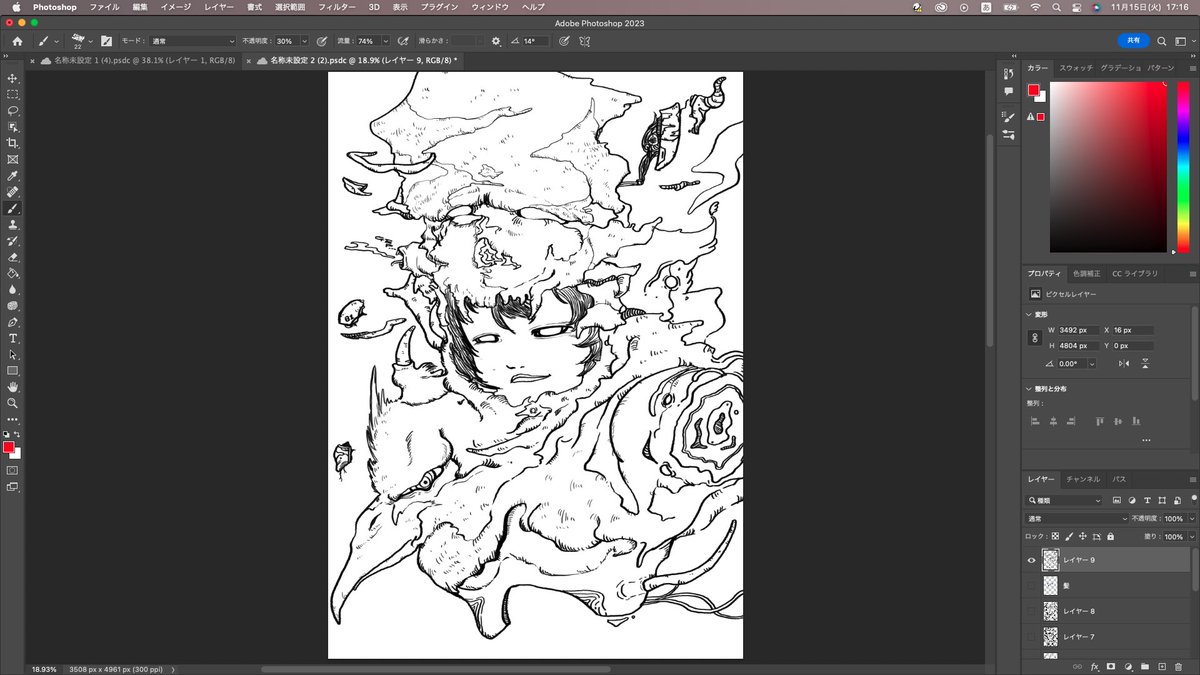Toggle airbrush build-up icon
Screen dimensions: 1200x675
pyautogui.click(x=403, y=41)
